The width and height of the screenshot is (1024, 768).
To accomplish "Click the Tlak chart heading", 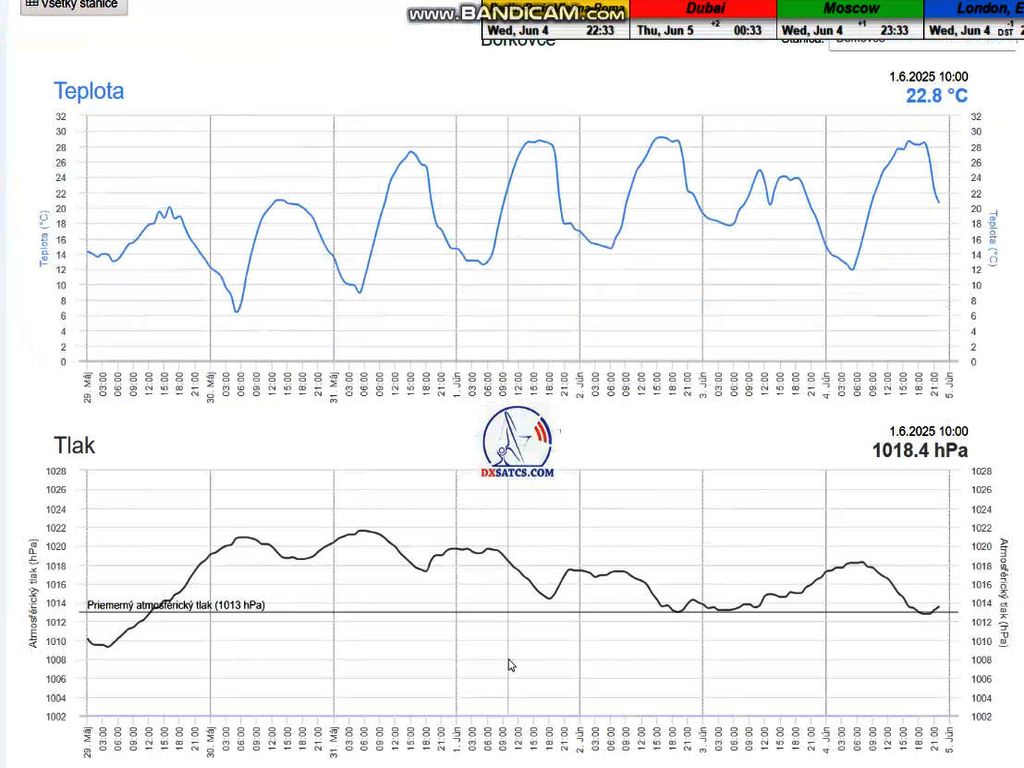I will [x=75, y=445].
